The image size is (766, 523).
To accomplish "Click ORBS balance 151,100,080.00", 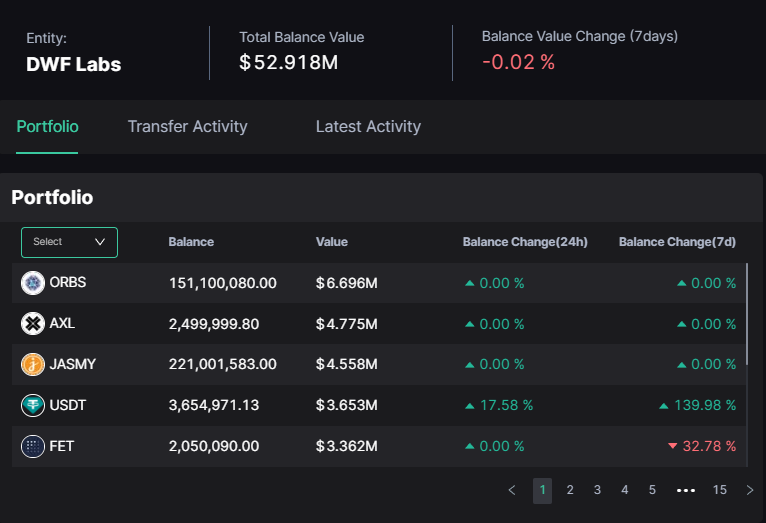I will [x=223, y=283].
